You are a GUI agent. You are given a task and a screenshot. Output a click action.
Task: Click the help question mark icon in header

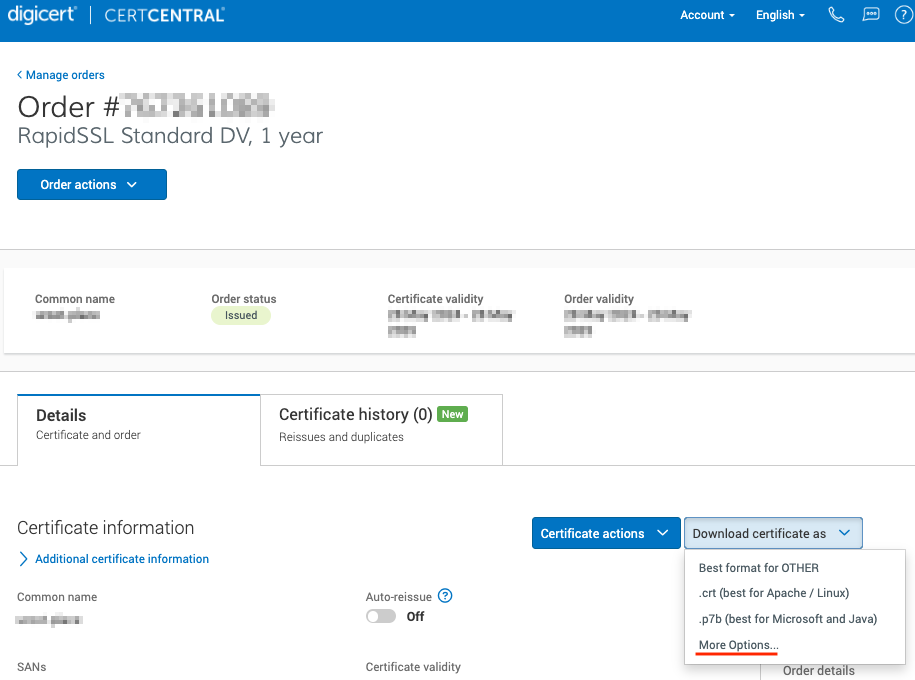pyautogui.click(x=904, y=15)
